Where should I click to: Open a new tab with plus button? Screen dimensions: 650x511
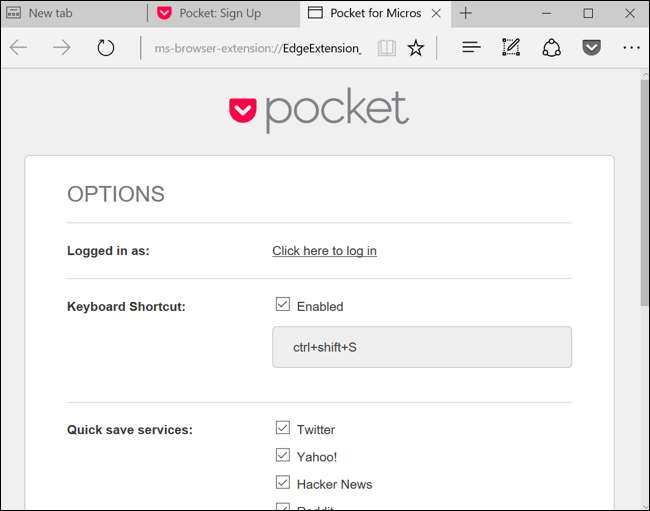tap(465, 13)
